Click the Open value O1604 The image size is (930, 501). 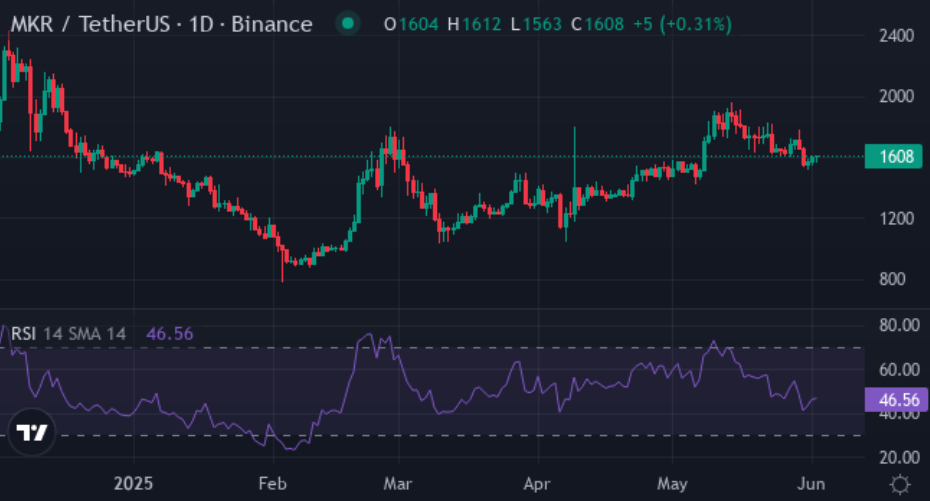point(411,24)
